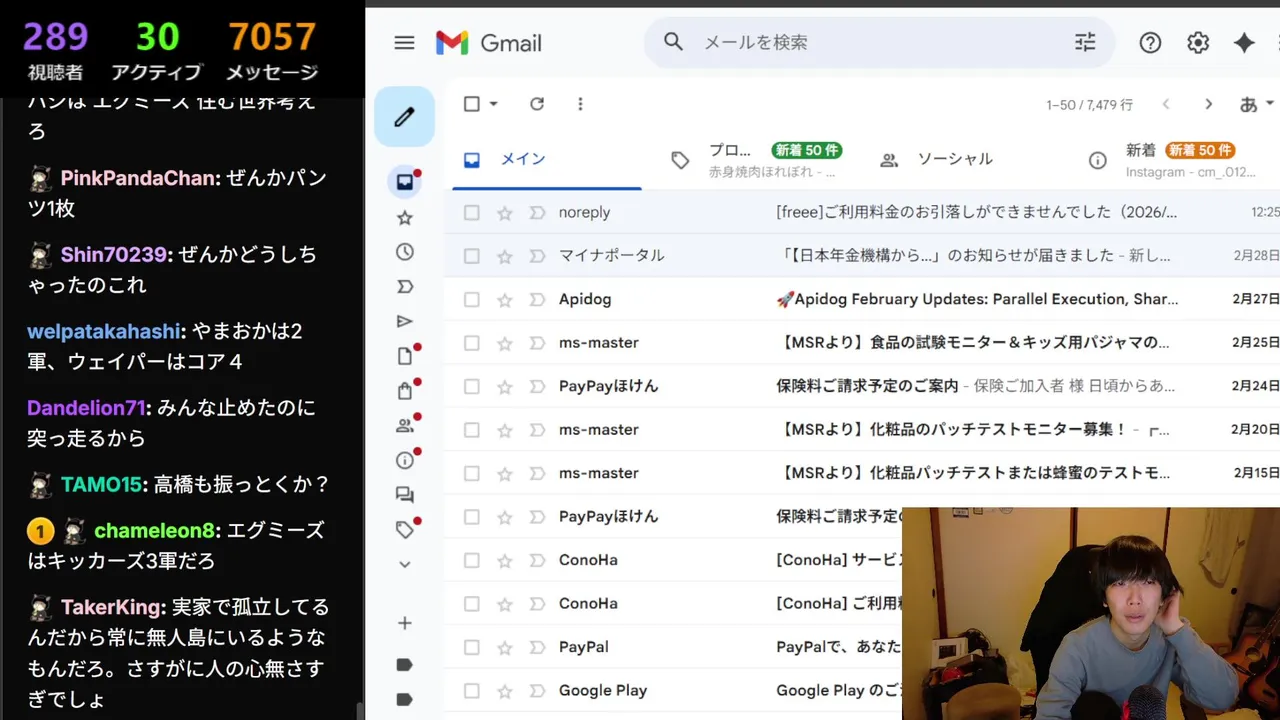Open Purchases bag icon in sidebar
The height and width of the screenshot is (720, 1280).
[x=405, y=391]
